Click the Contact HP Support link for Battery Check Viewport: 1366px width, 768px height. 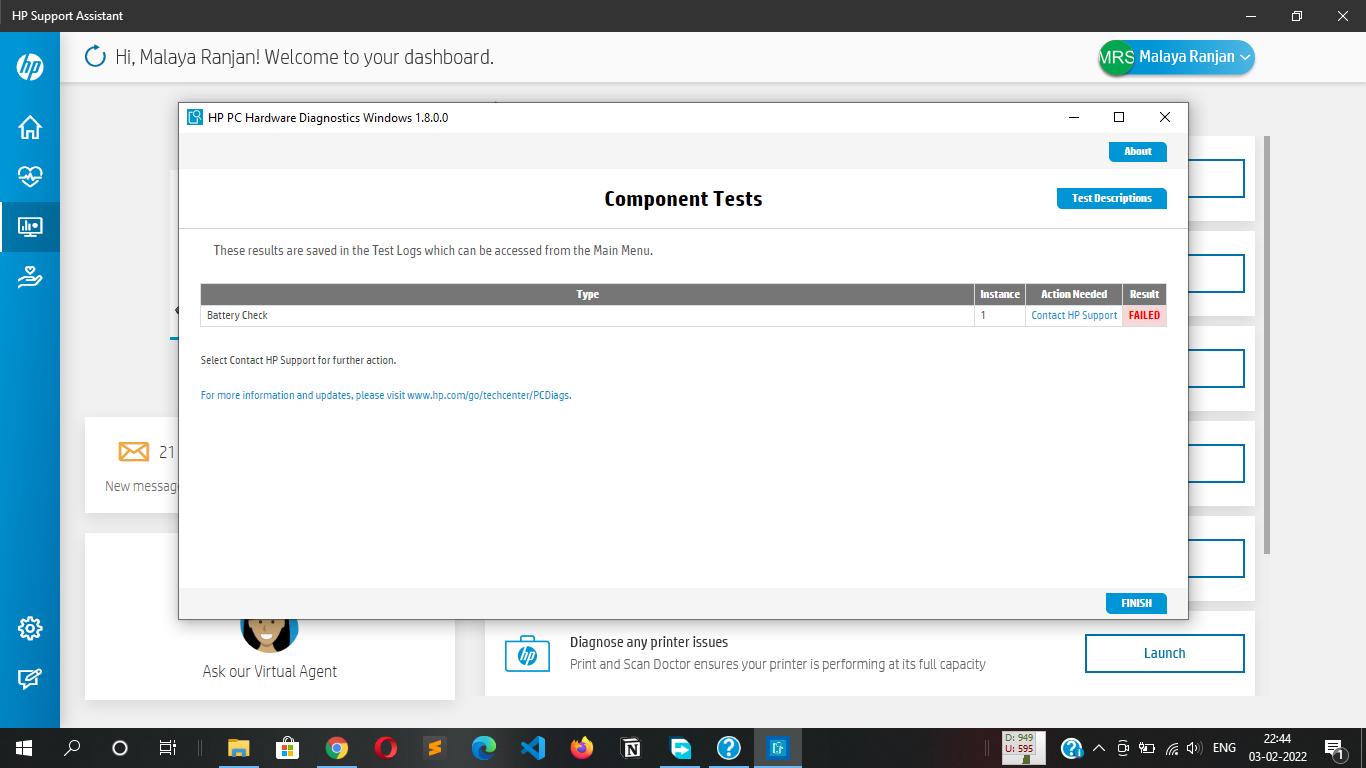click(x=1073, y=315)
